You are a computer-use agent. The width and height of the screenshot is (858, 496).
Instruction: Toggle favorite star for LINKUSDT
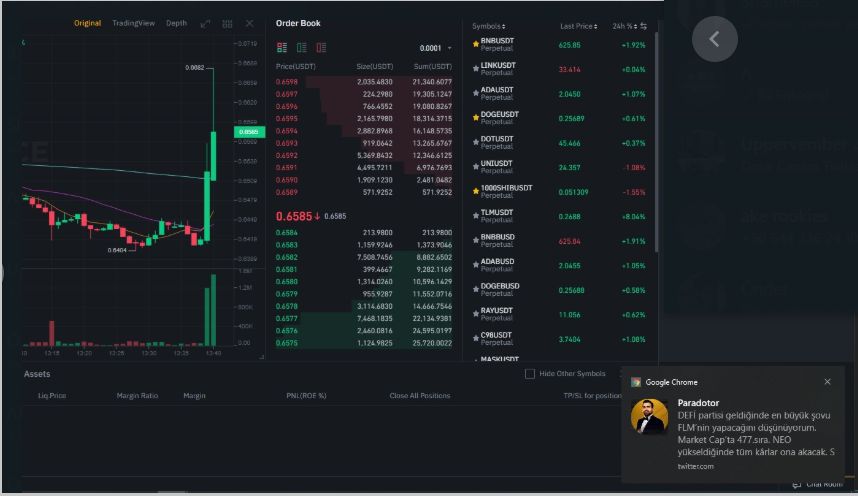tap(476, 69)
